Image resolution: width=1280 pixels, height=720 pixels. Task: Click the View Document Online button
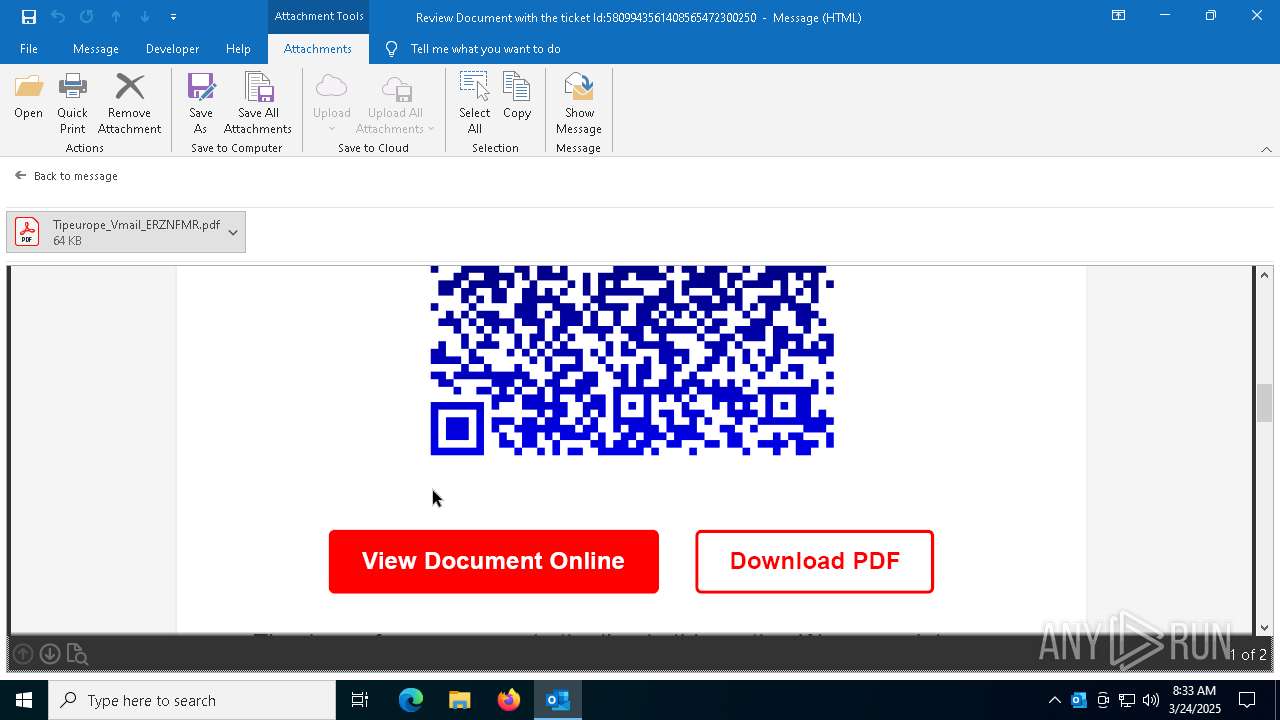pos(494,561)
